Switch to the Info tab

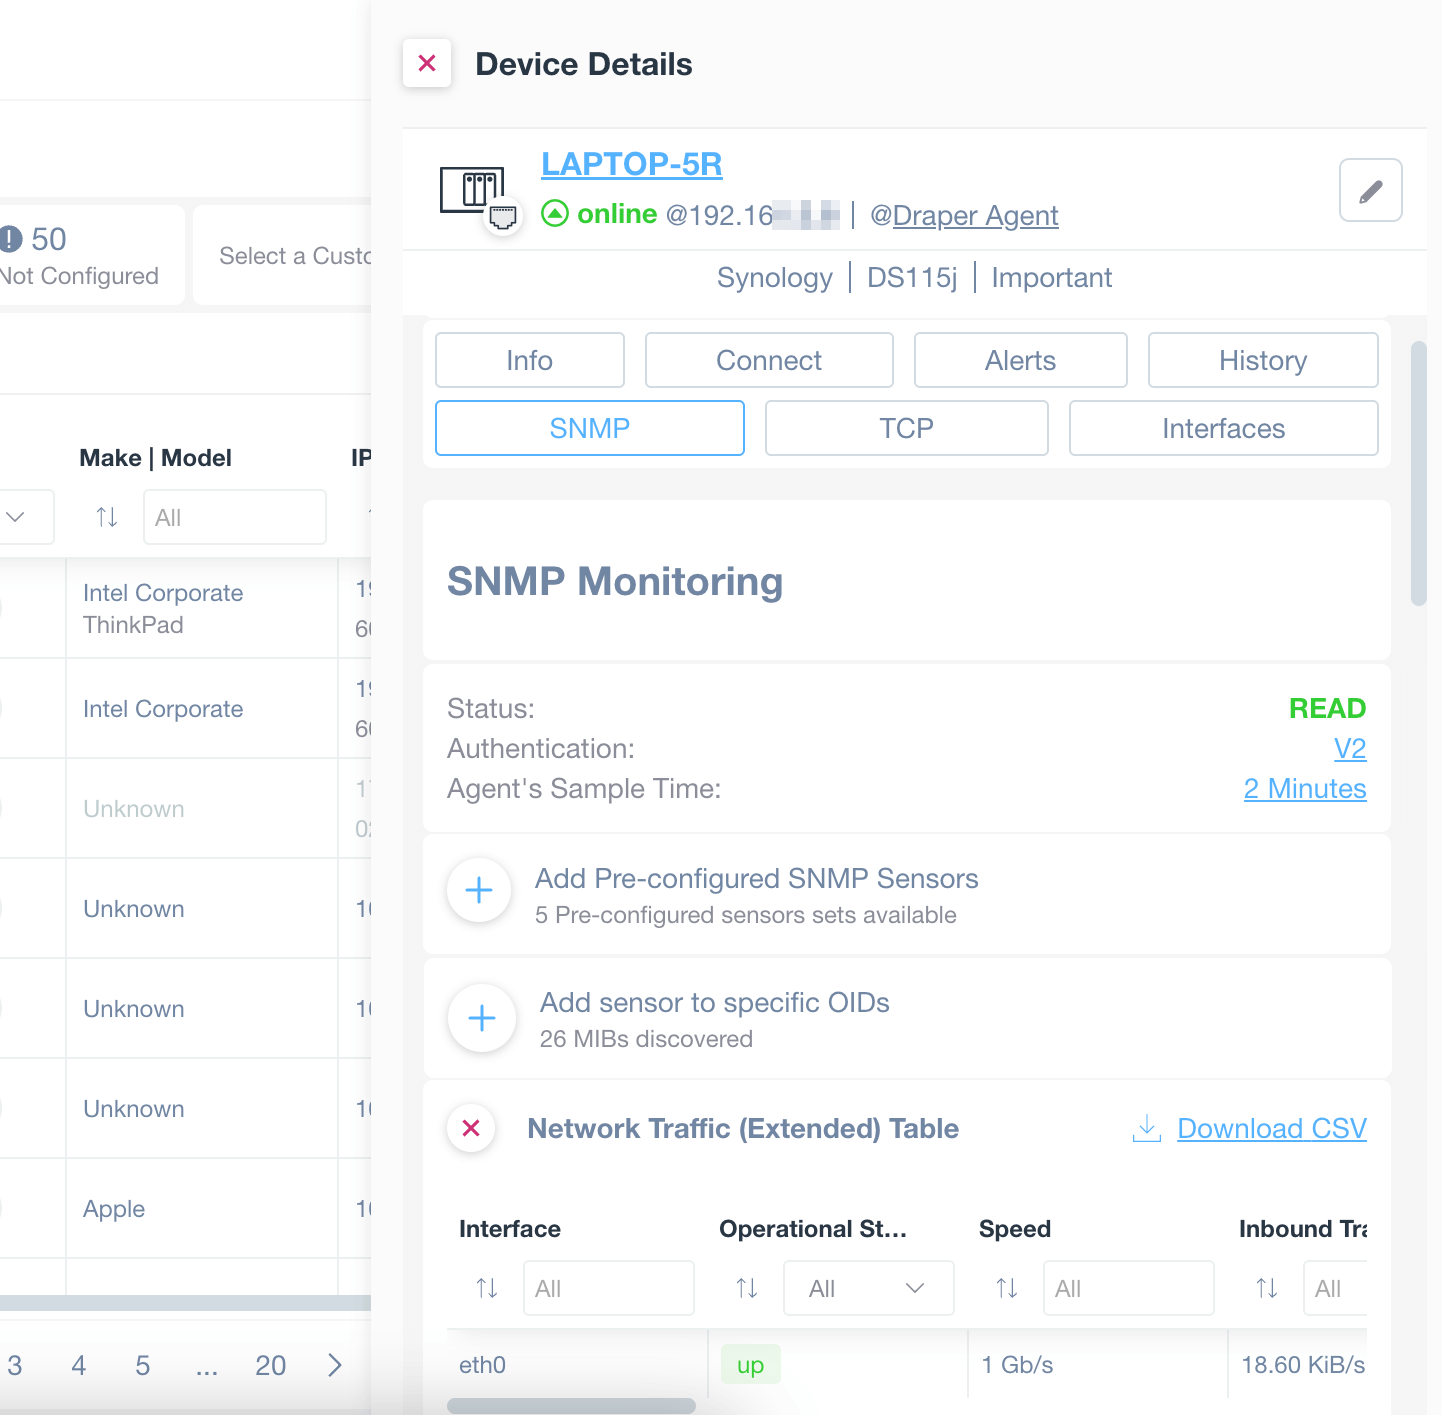pos(530,360)
